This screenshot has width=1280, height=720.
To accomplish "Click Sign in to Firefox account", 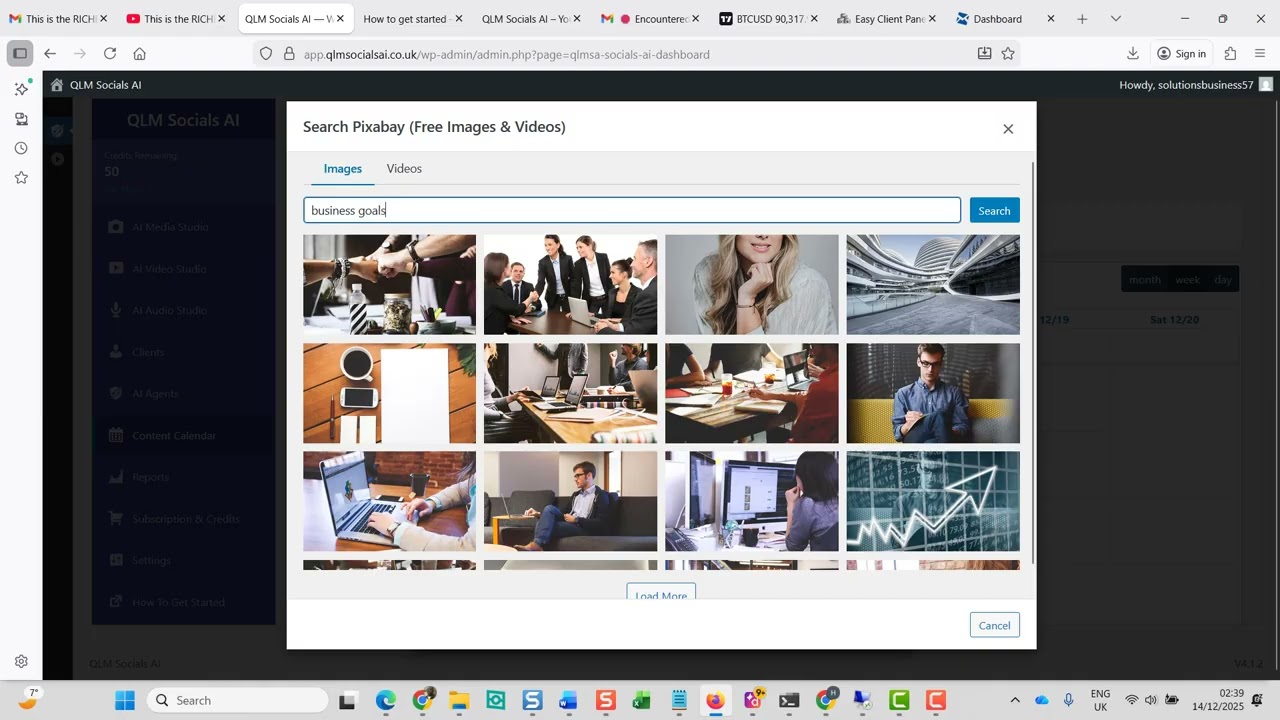I will click(x=1181, y=54).
